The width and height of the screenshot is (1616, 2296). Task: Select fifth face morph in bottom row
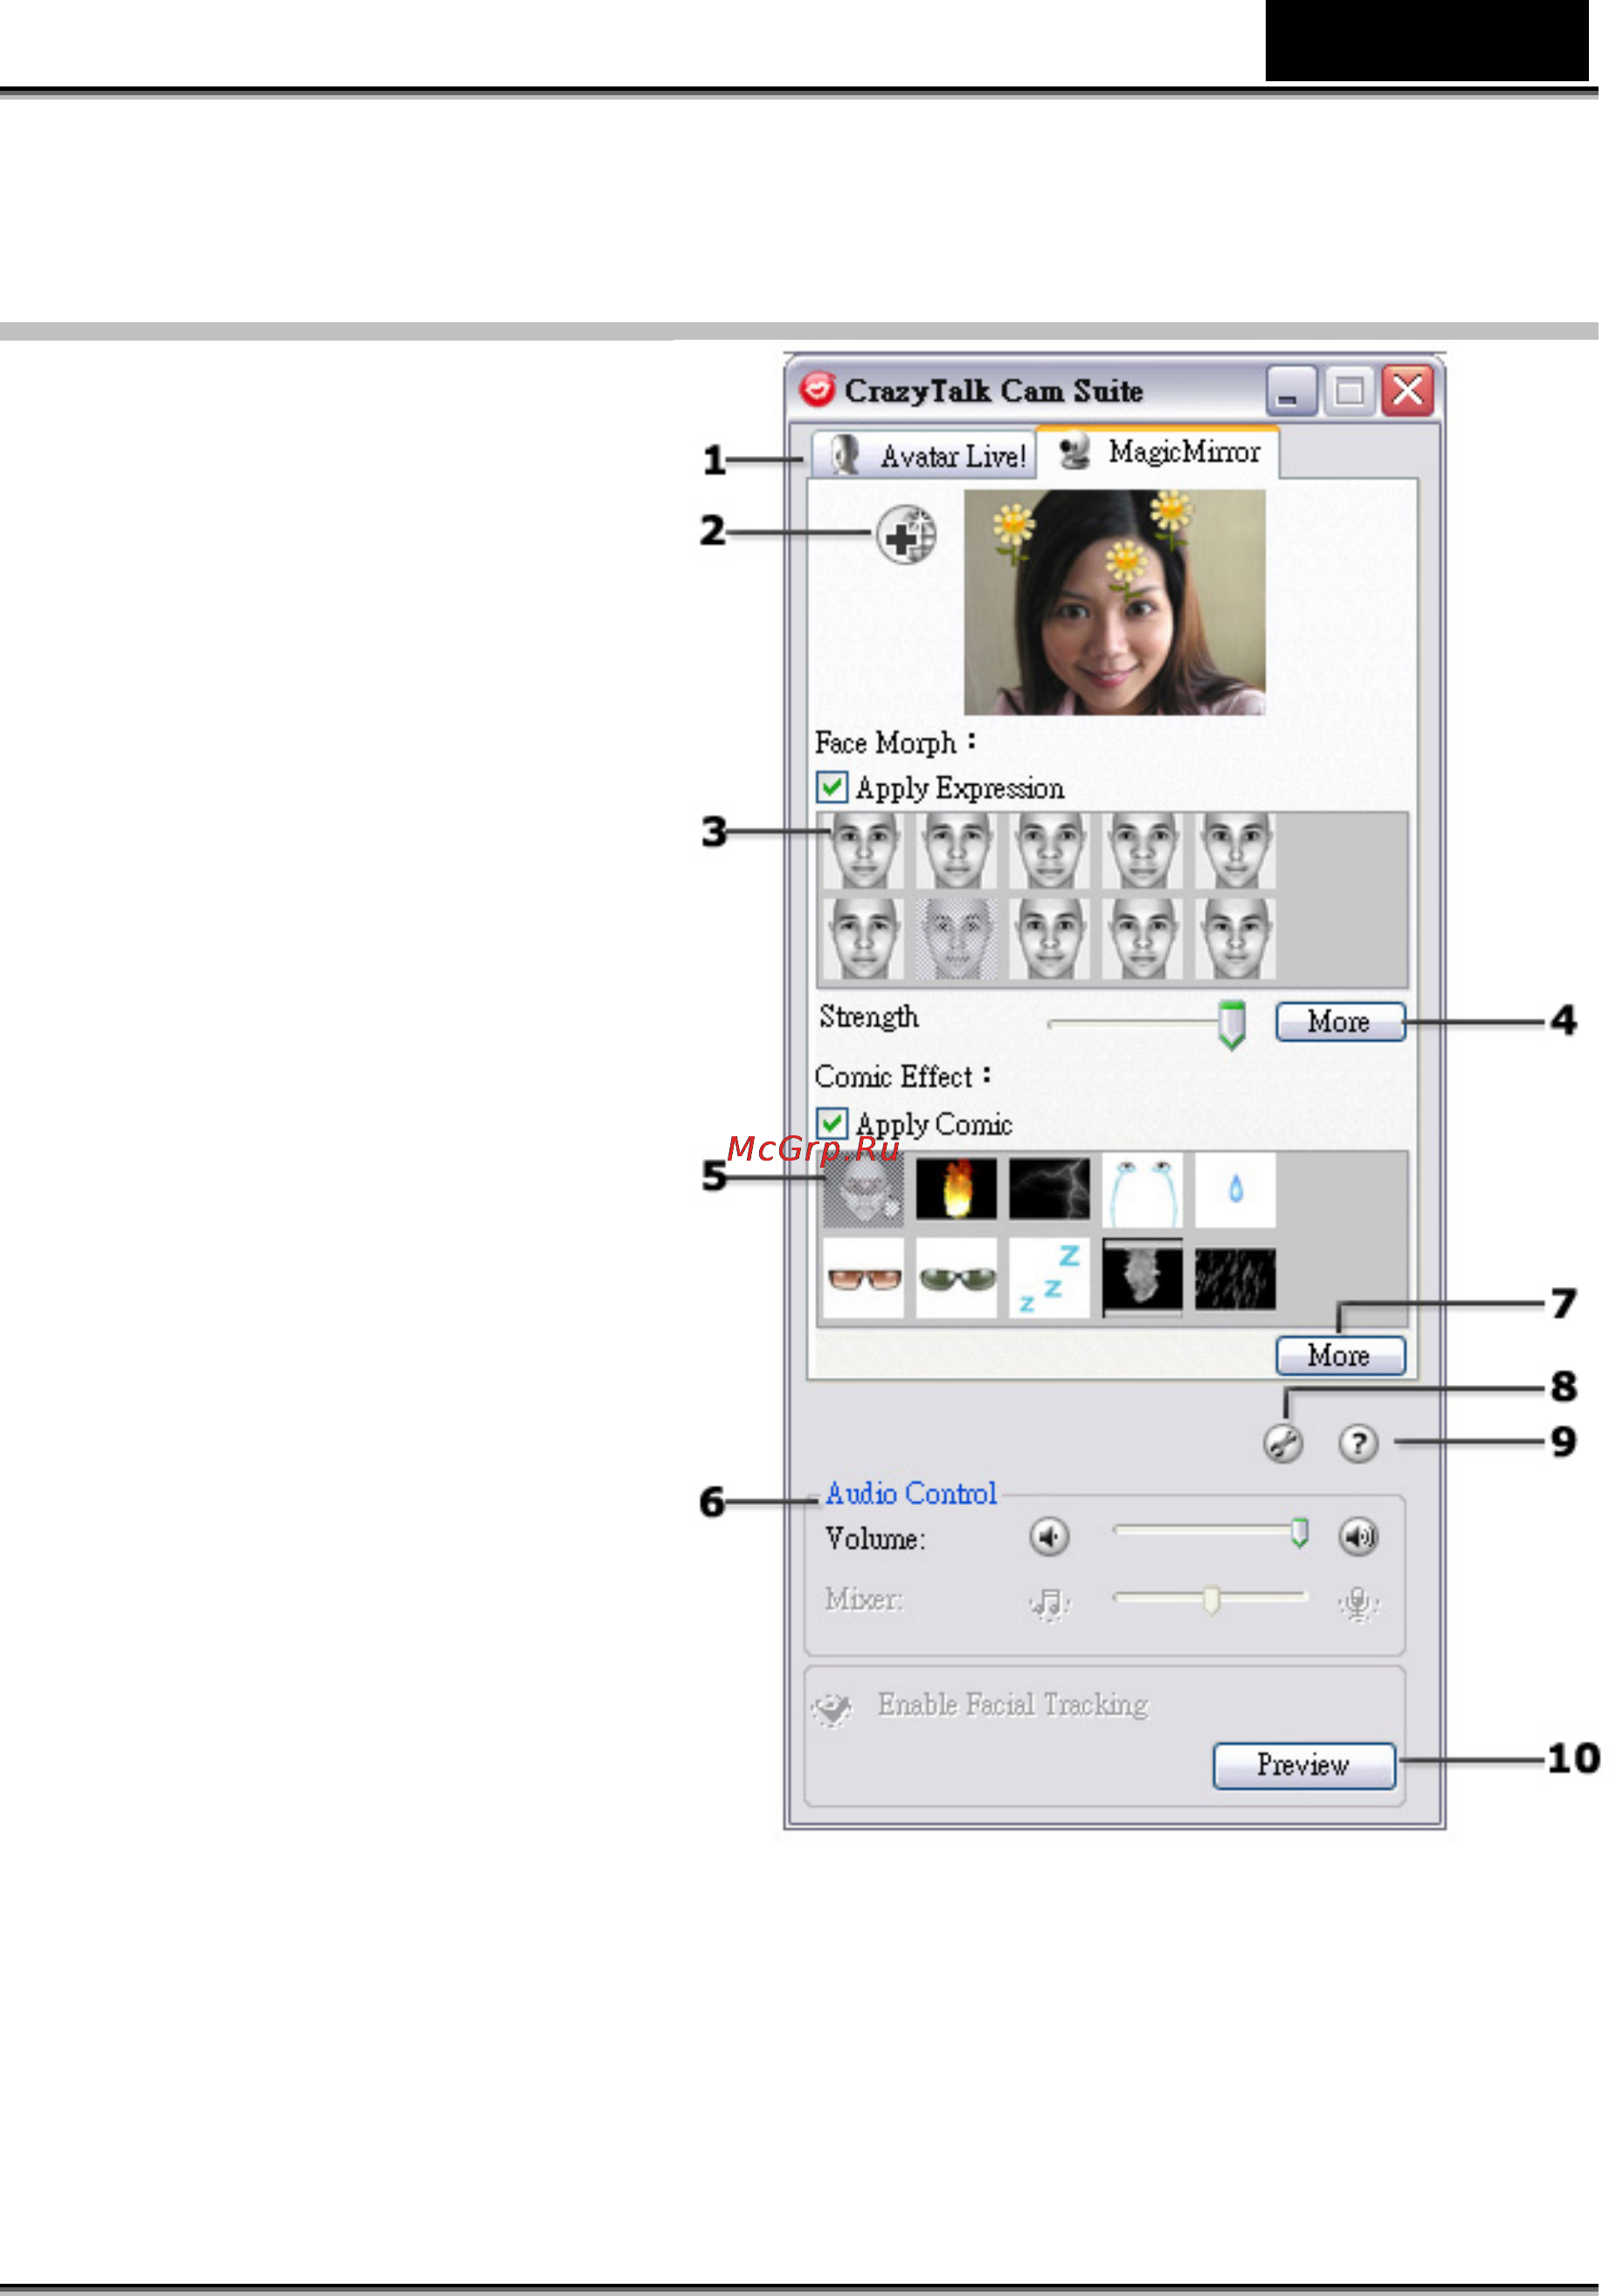pos(1236,940)
